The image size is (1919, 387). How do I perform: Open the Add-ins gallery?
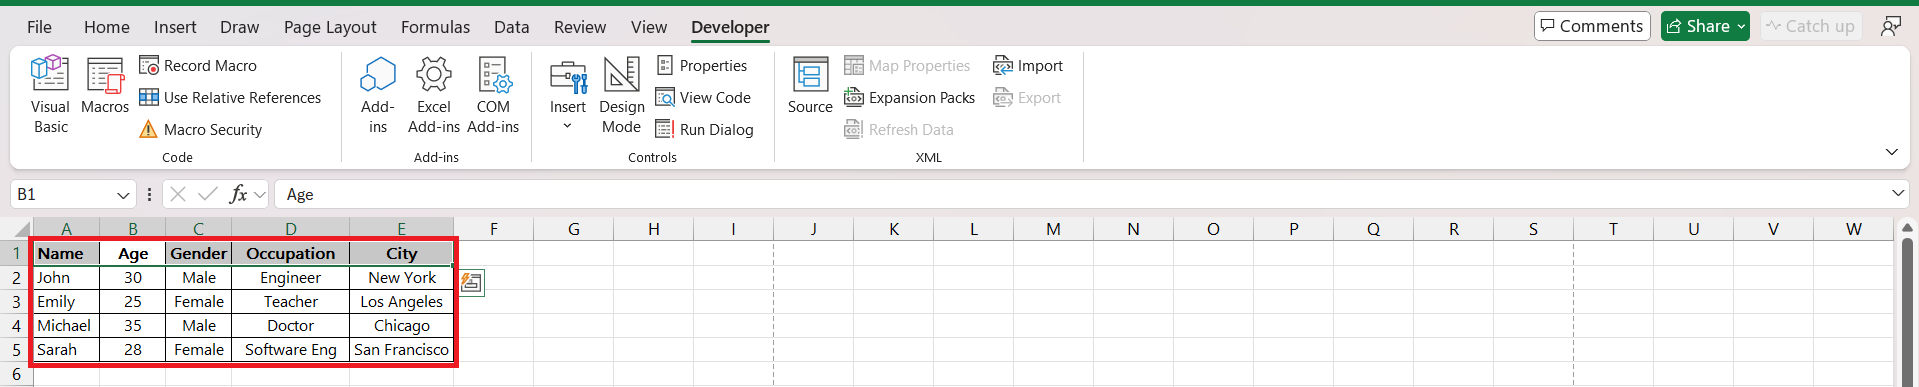[x=378, y=95]
